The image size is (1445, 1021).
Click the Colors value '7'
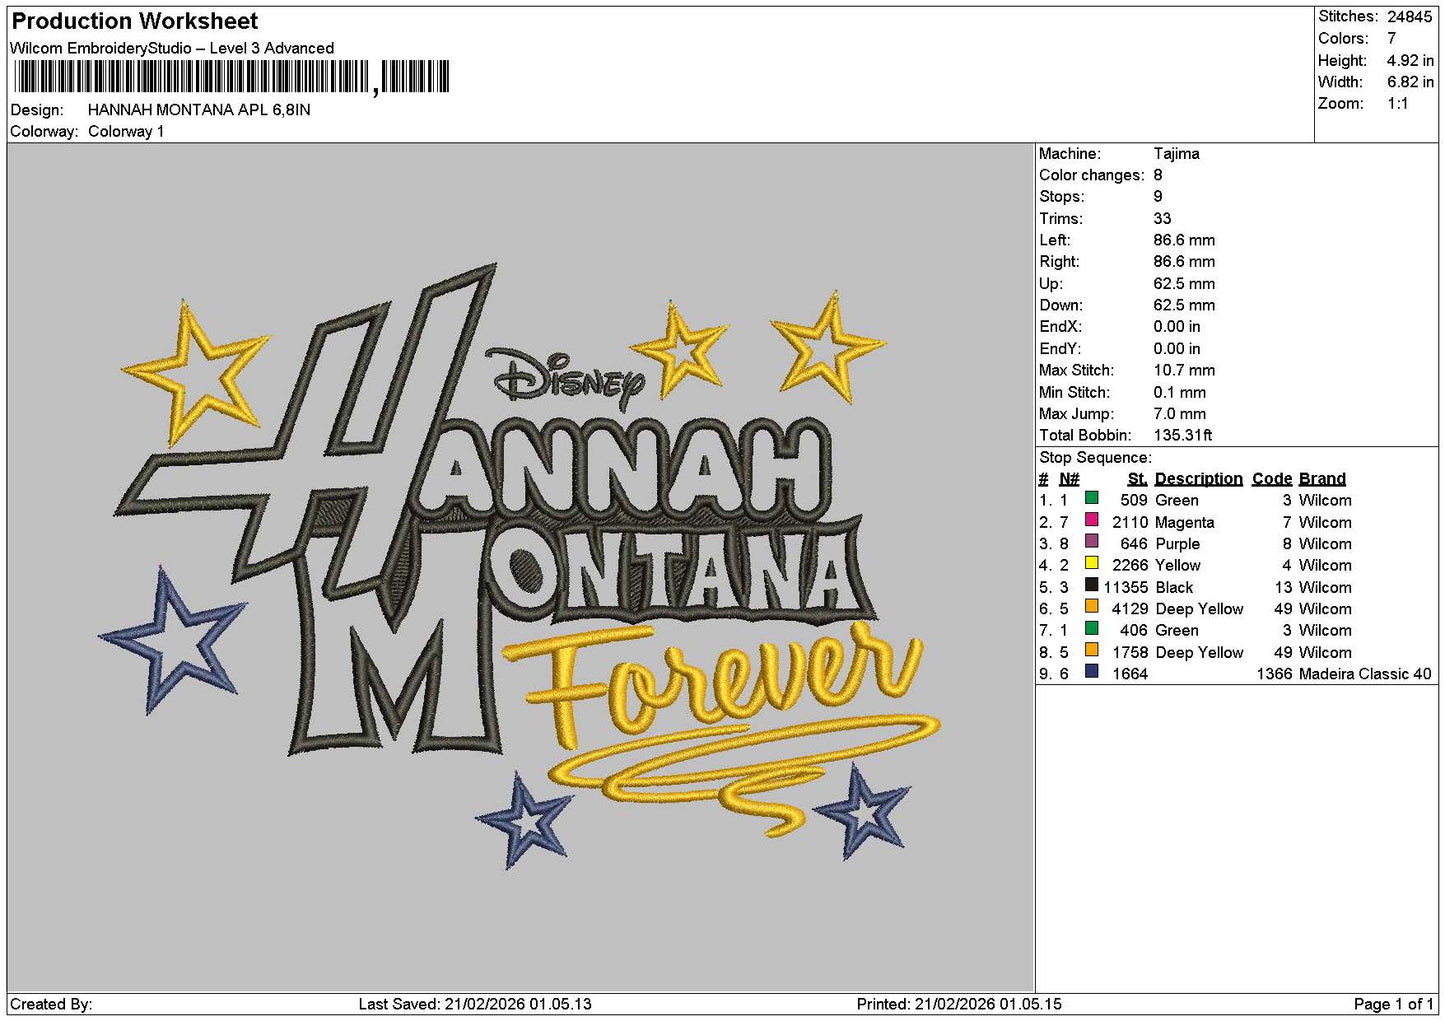[x=1392, y=38]
